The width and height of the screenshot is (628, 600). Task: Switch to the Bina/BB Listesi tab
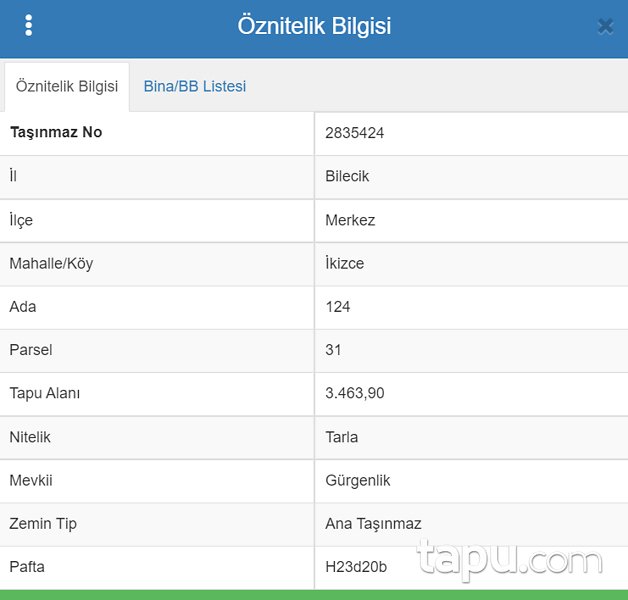[195, 87]
